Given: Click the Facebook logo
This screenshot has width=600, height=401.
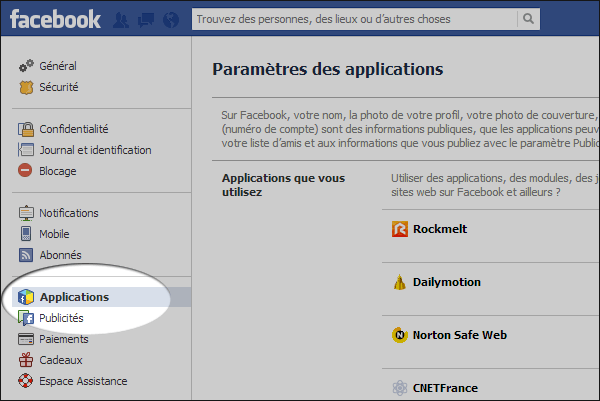Looking at the screenshot, I should point(56,18).
